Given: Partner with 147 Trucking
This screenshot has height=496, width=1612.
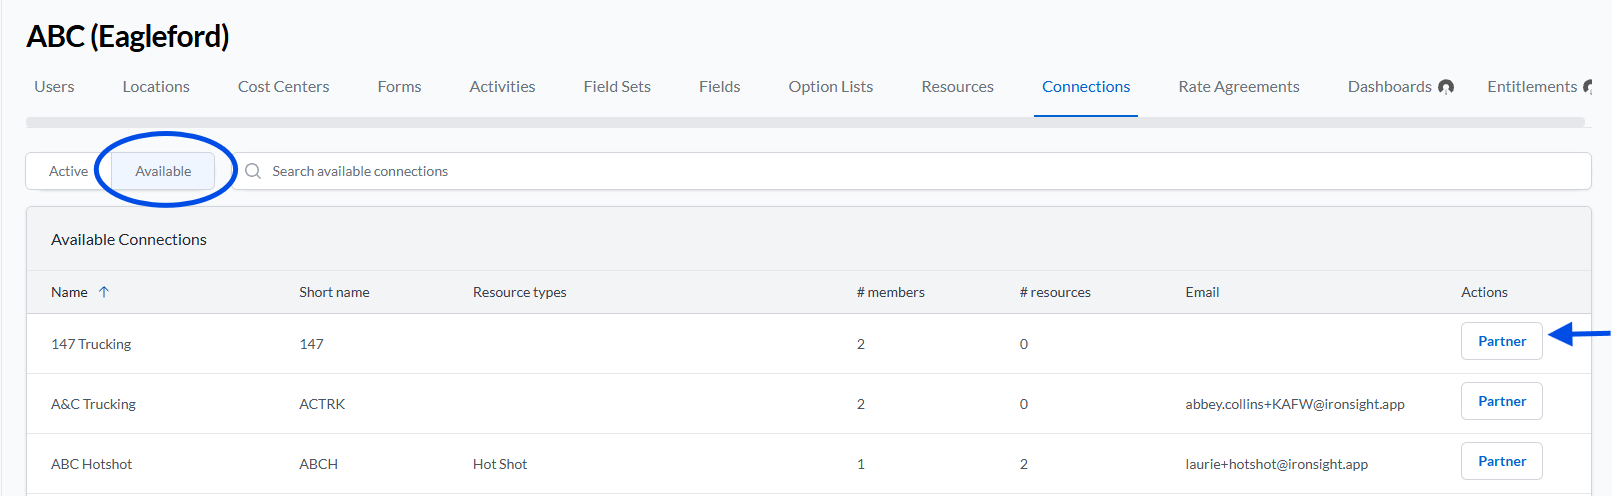Looking at the screenshot, I should pyautogui.click(x=1502, y=341).
